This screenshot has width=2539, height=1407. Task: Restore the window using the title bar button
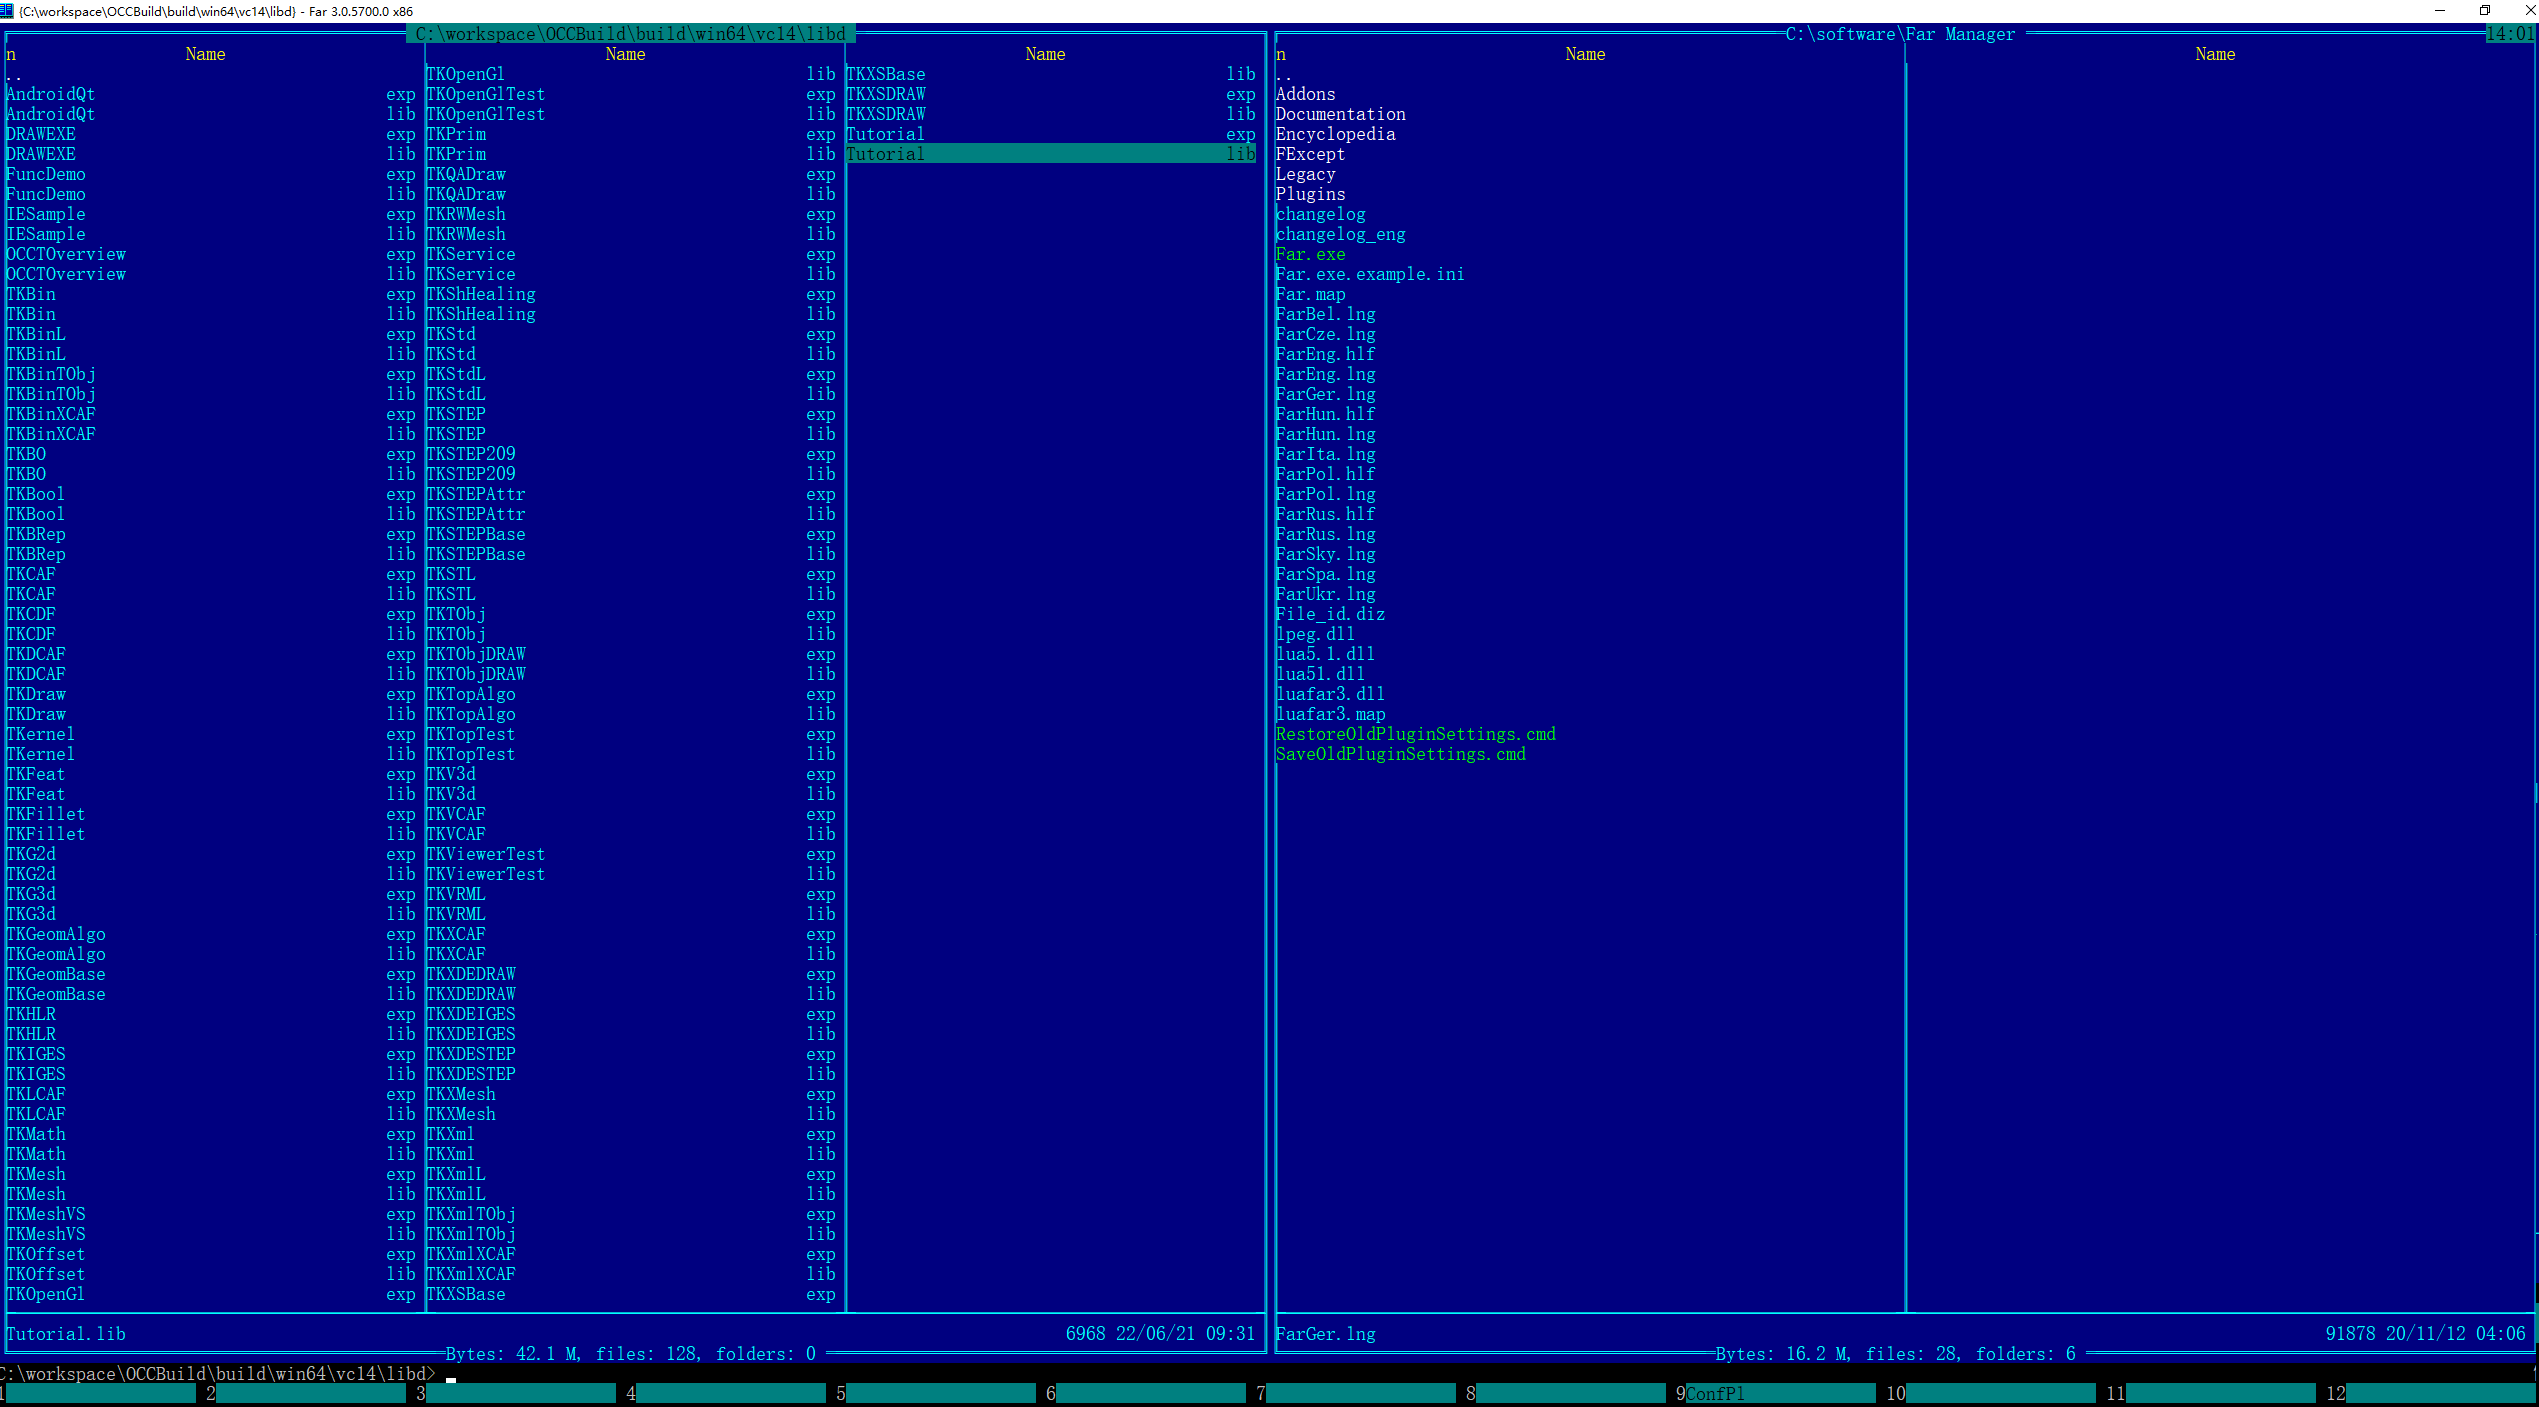(2484, 11)
